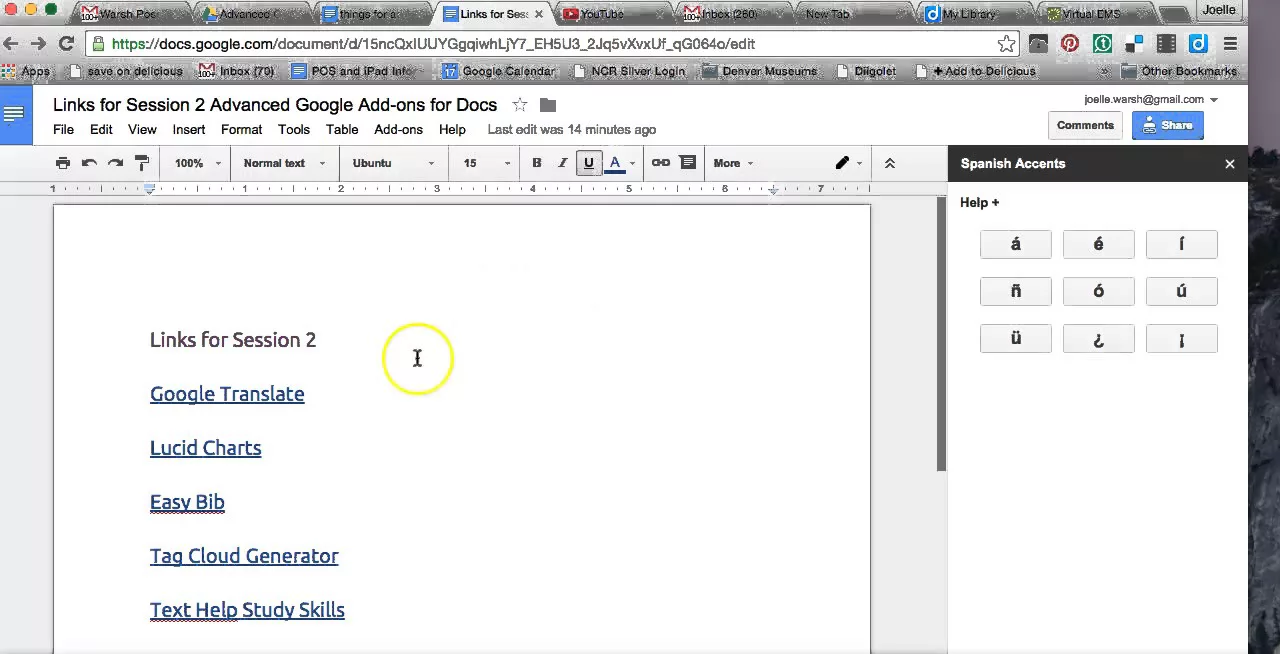The image size is (1280, 654).
Task: Expand the More toolbar options
Action: (x=733, y=163)
